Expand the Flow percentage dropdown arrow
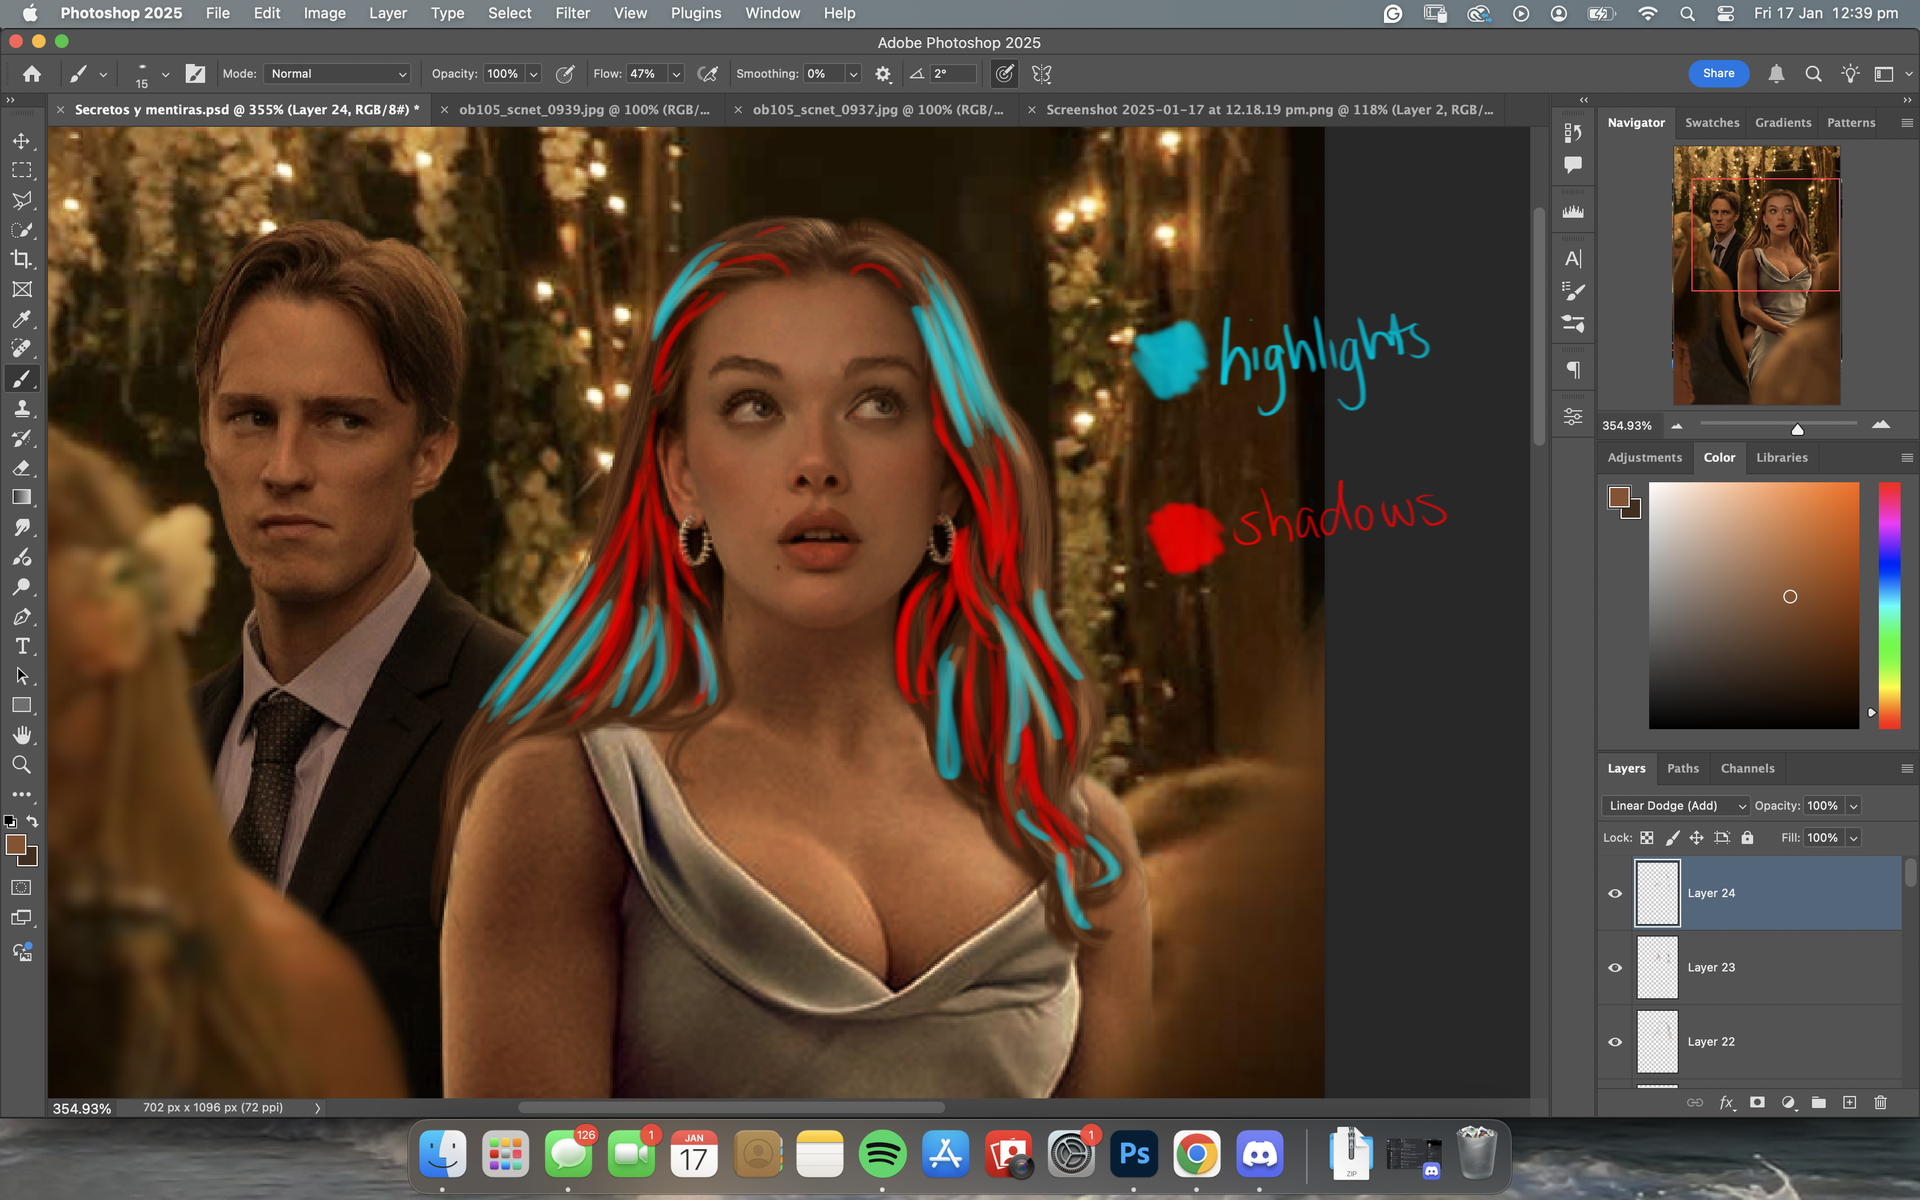The image size is (1920, 1200). (x=676, y=74)
